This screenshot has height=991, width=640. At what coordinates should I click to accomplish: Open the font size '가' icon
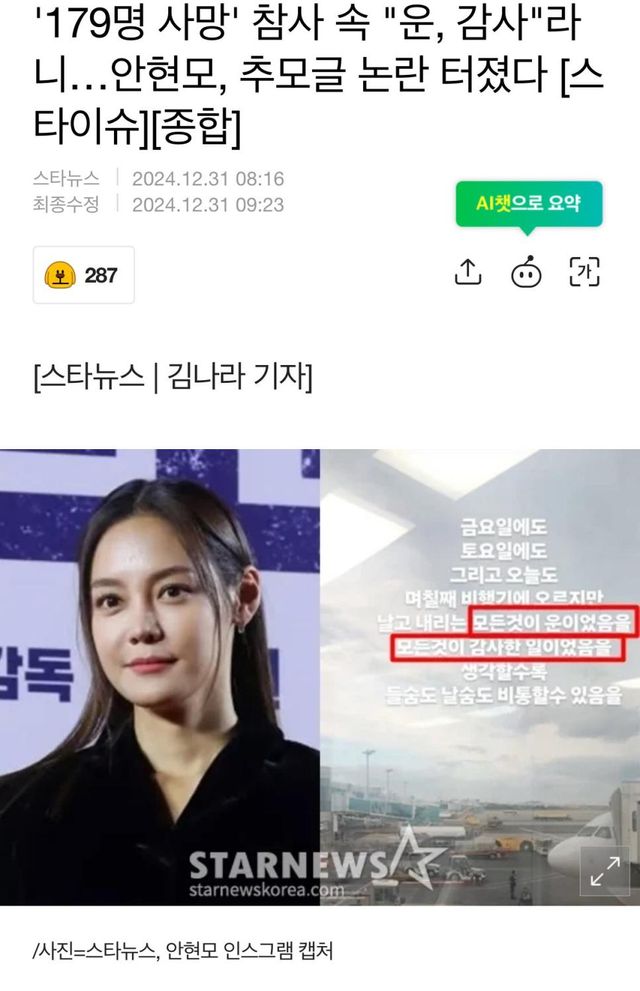585,272
